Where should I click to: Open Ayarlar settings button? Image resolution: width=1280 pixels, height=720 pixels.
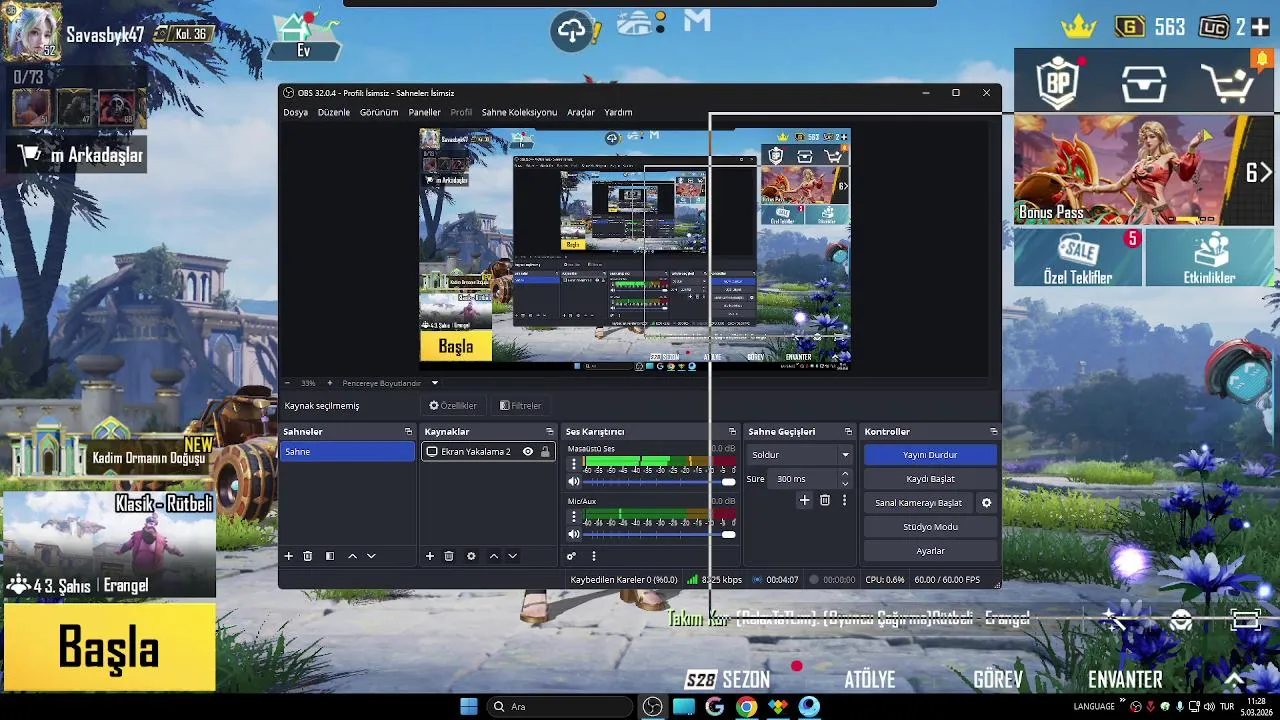pos(930,551)
